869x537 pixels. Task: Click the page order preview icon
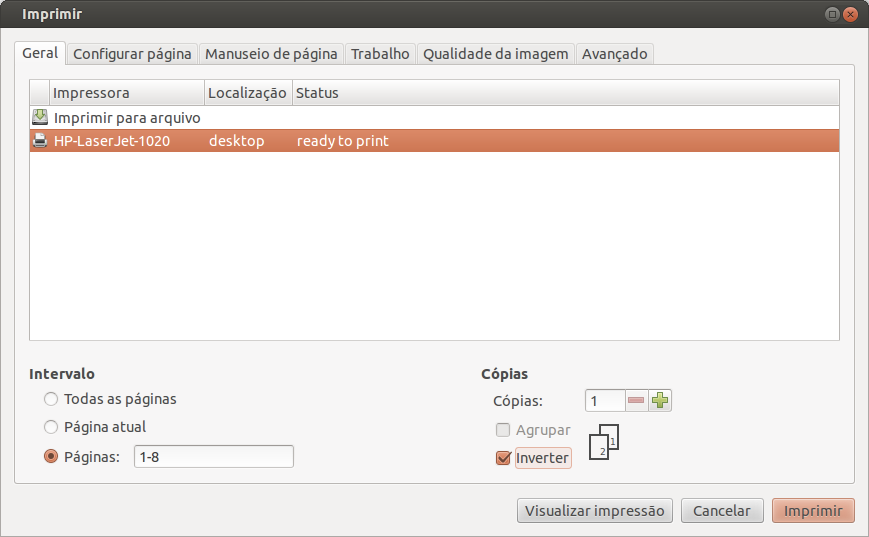tap(604, 442)
